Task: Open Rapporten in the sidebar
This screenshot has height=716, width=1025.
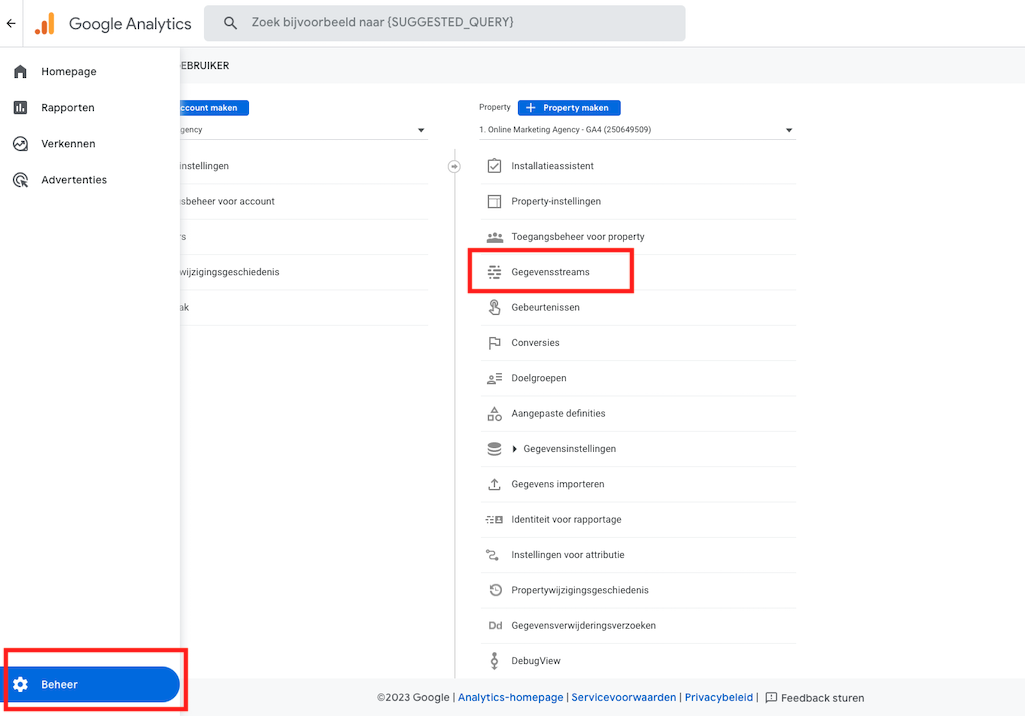Action: coord(67,108)
